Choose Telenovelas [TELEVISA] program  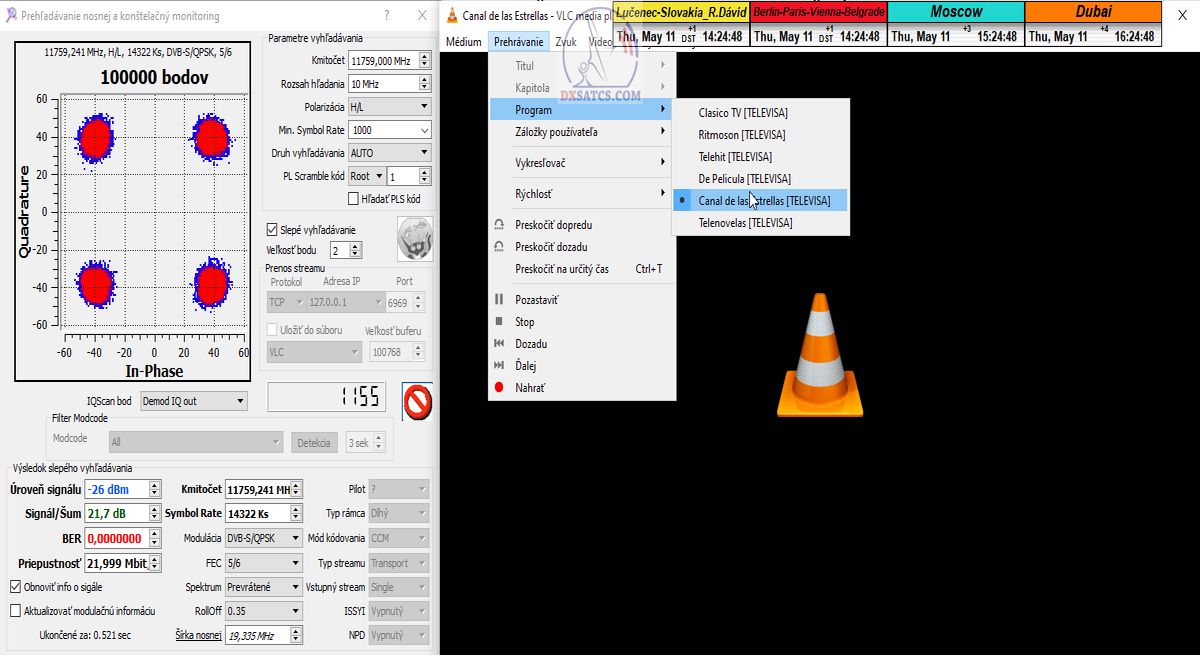tap(745, 223)
